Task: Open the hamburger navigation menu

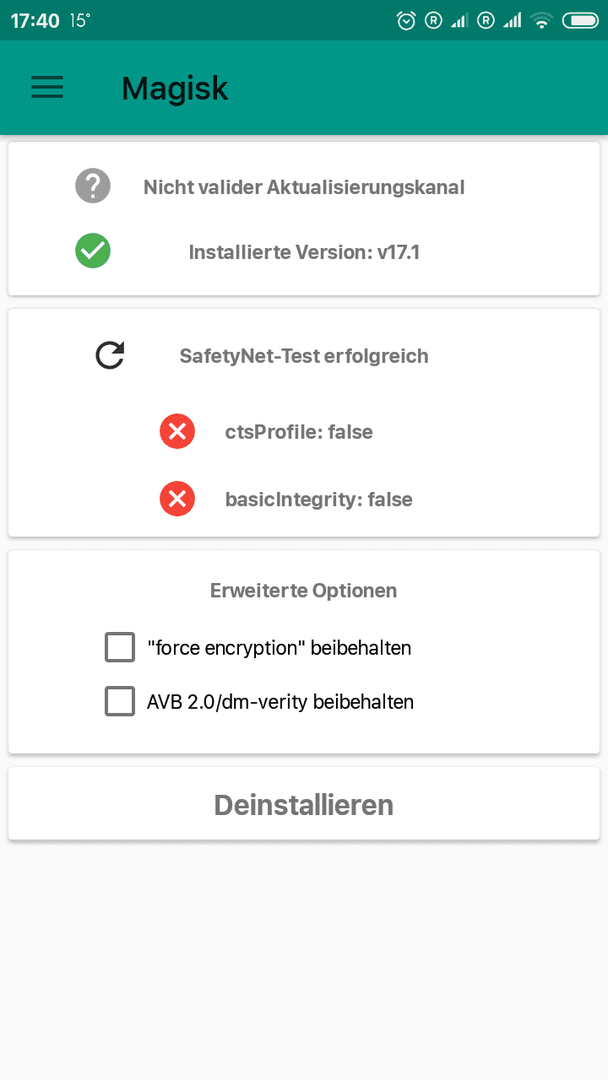Action: click(47, 87)
